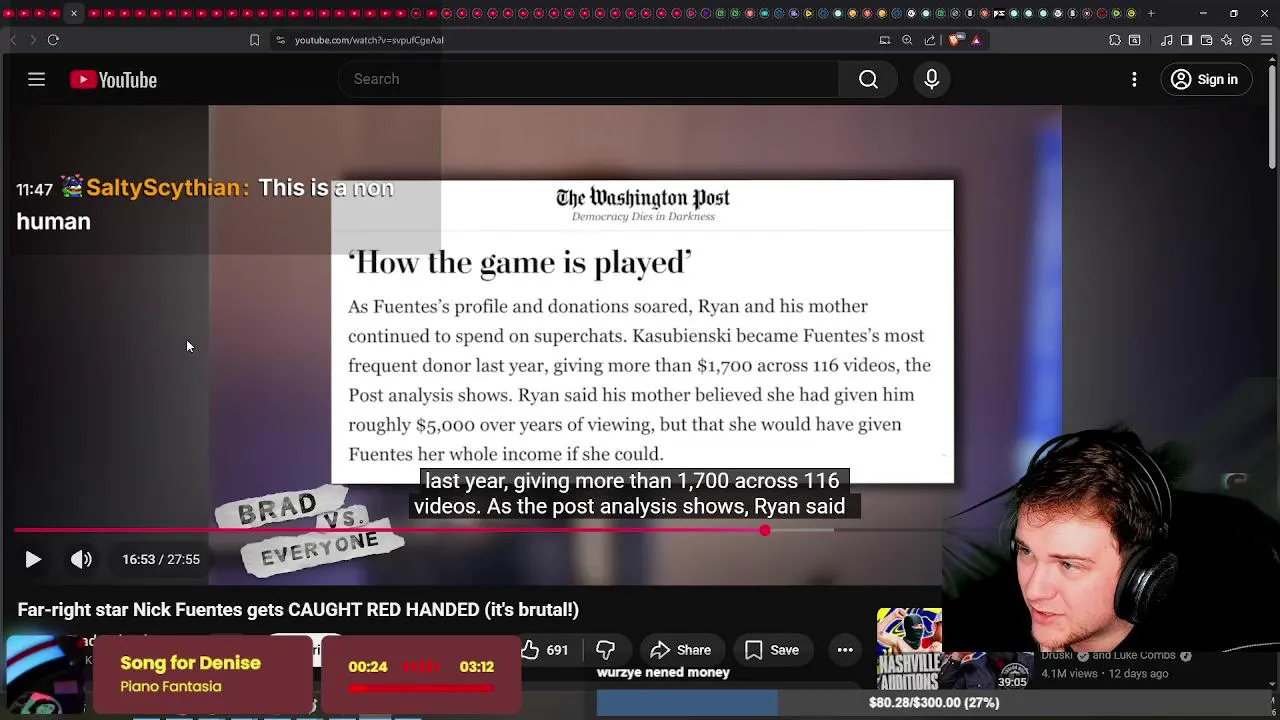Open the browser main hamburger menu
Screen dimensions: 1280x720
(x=1267, y=40)
